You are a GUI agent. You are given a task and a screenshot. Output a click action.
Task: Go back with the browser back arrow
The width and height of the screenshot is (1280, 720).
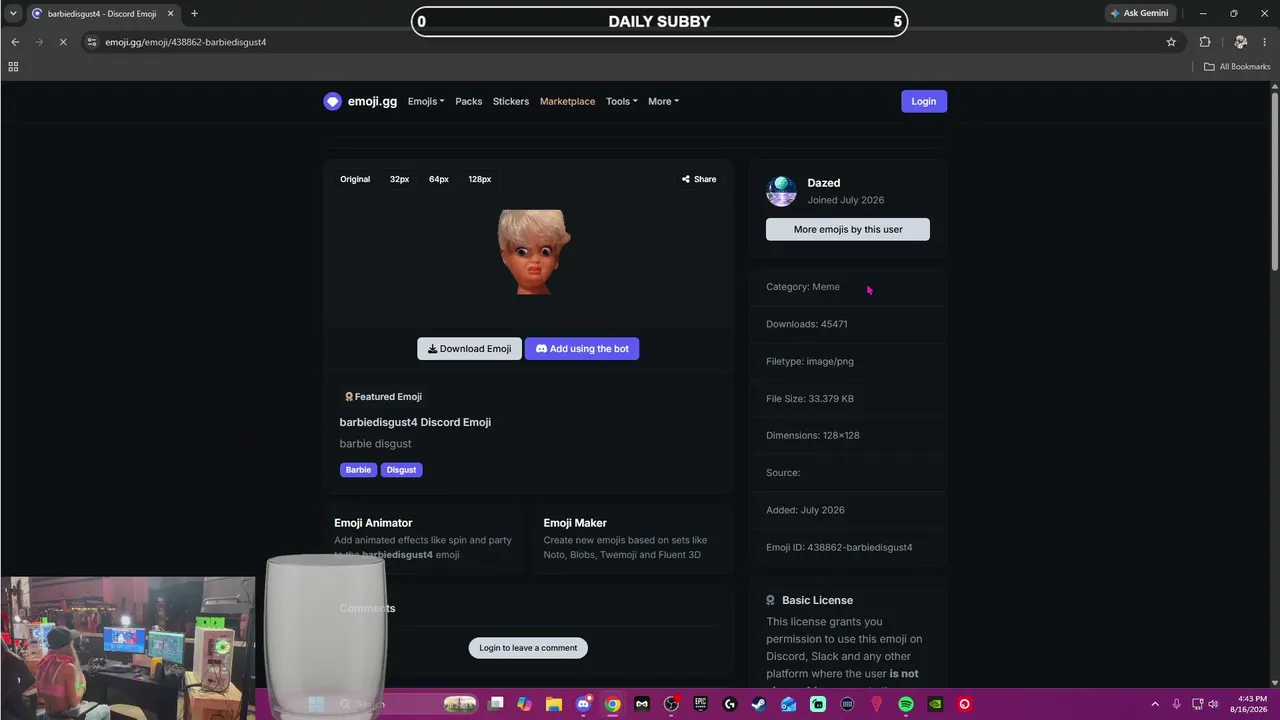point(15,42)
